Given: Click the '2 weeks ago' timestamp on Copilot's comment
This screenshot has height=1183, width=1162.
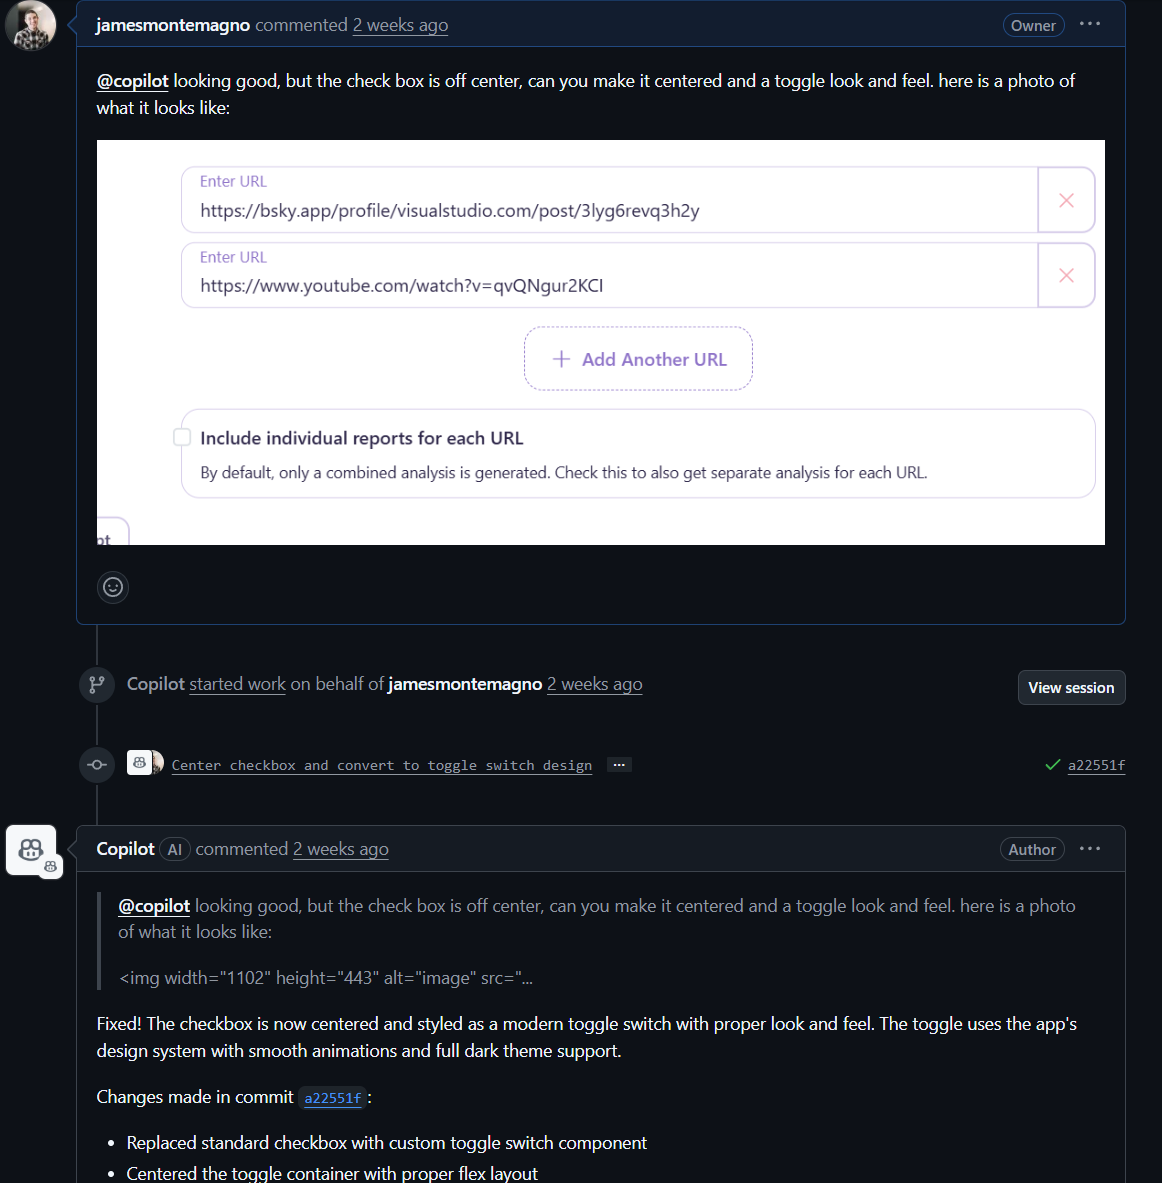Looking at the screenshot, I should point(340,849).
